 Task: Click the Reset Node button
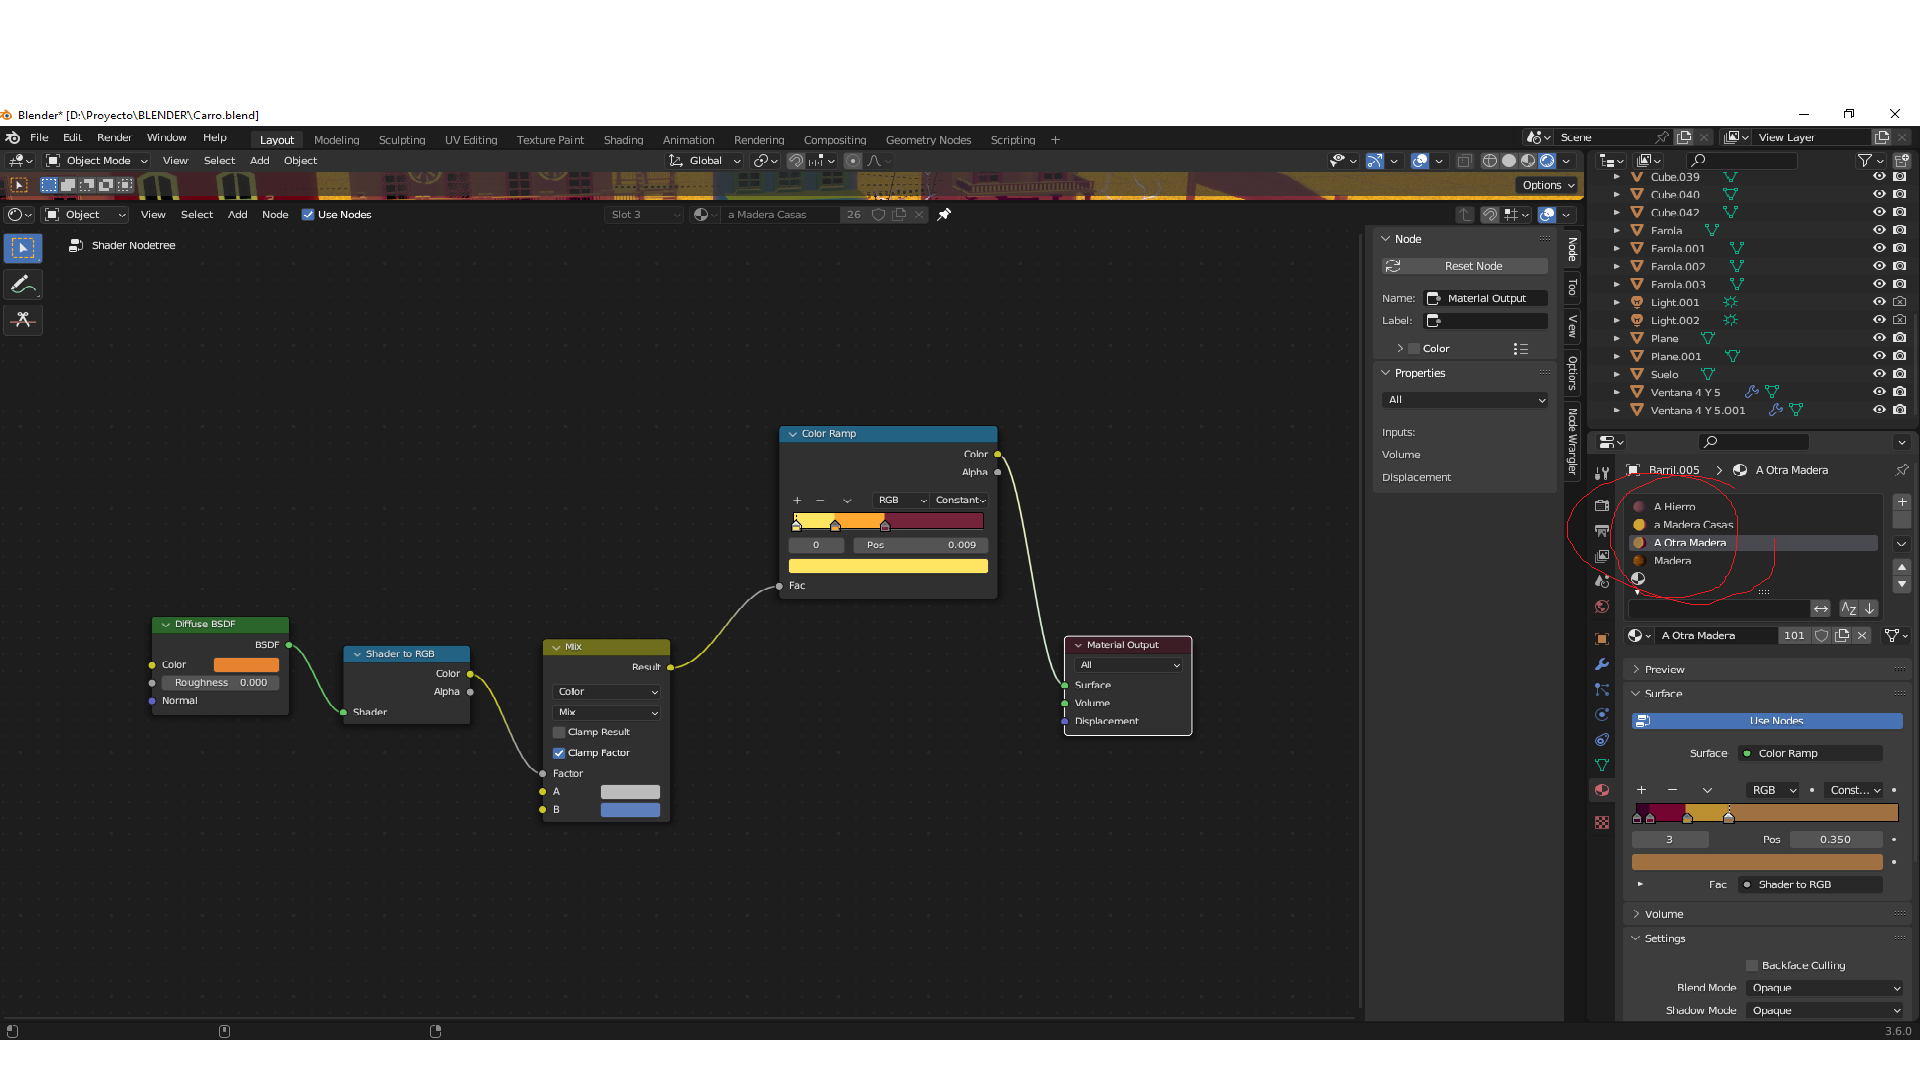1465,266
